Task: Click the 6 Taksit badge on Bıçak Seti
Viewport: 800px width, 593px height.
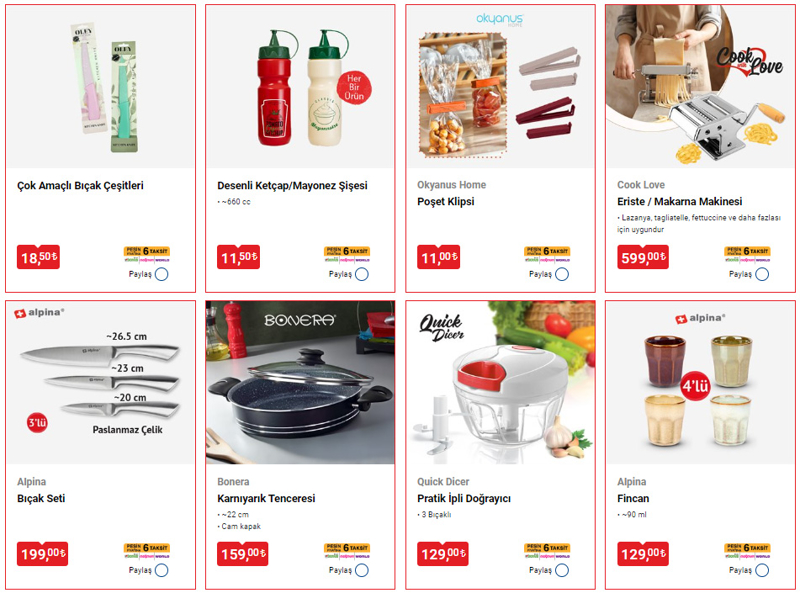Action: tap(146, 548)
